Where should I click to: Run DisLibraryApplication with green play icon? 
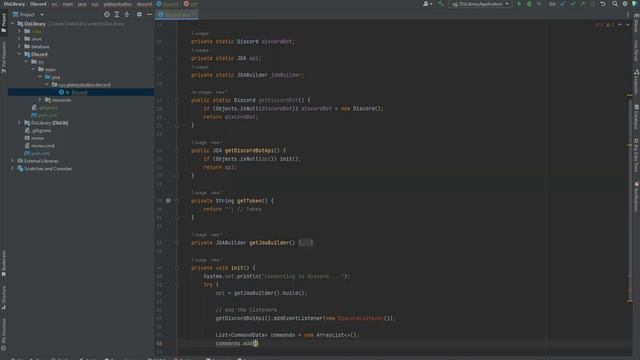coord(519,4)
